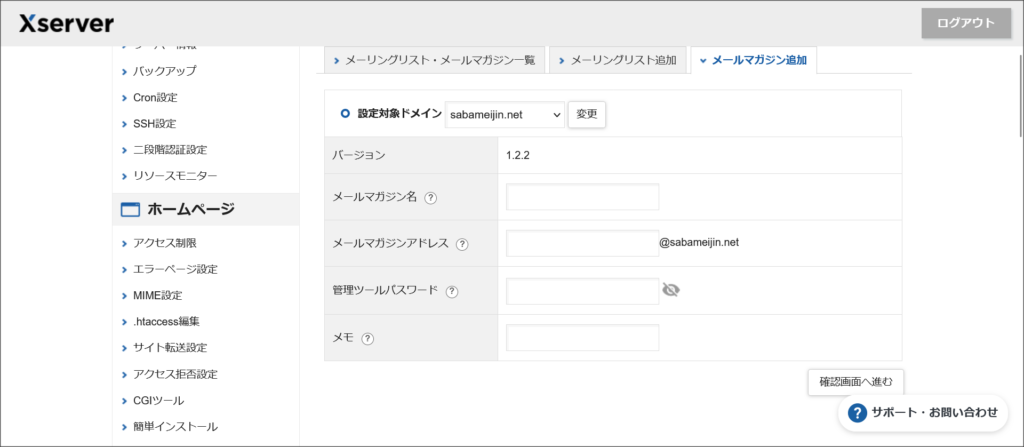Click the ホームページ window icon
This screenshot has height=447, width=1024.
(130, 209)
